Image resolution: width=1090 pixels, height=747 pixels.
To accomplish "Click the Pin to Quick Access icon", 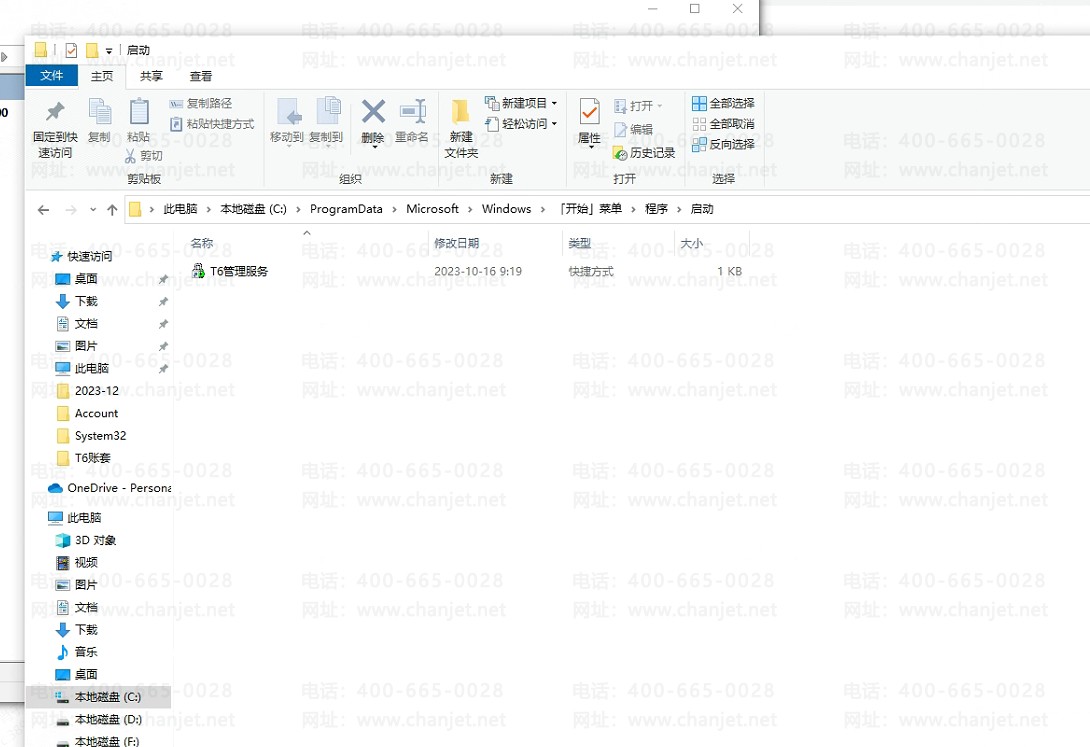I will 55,112.
